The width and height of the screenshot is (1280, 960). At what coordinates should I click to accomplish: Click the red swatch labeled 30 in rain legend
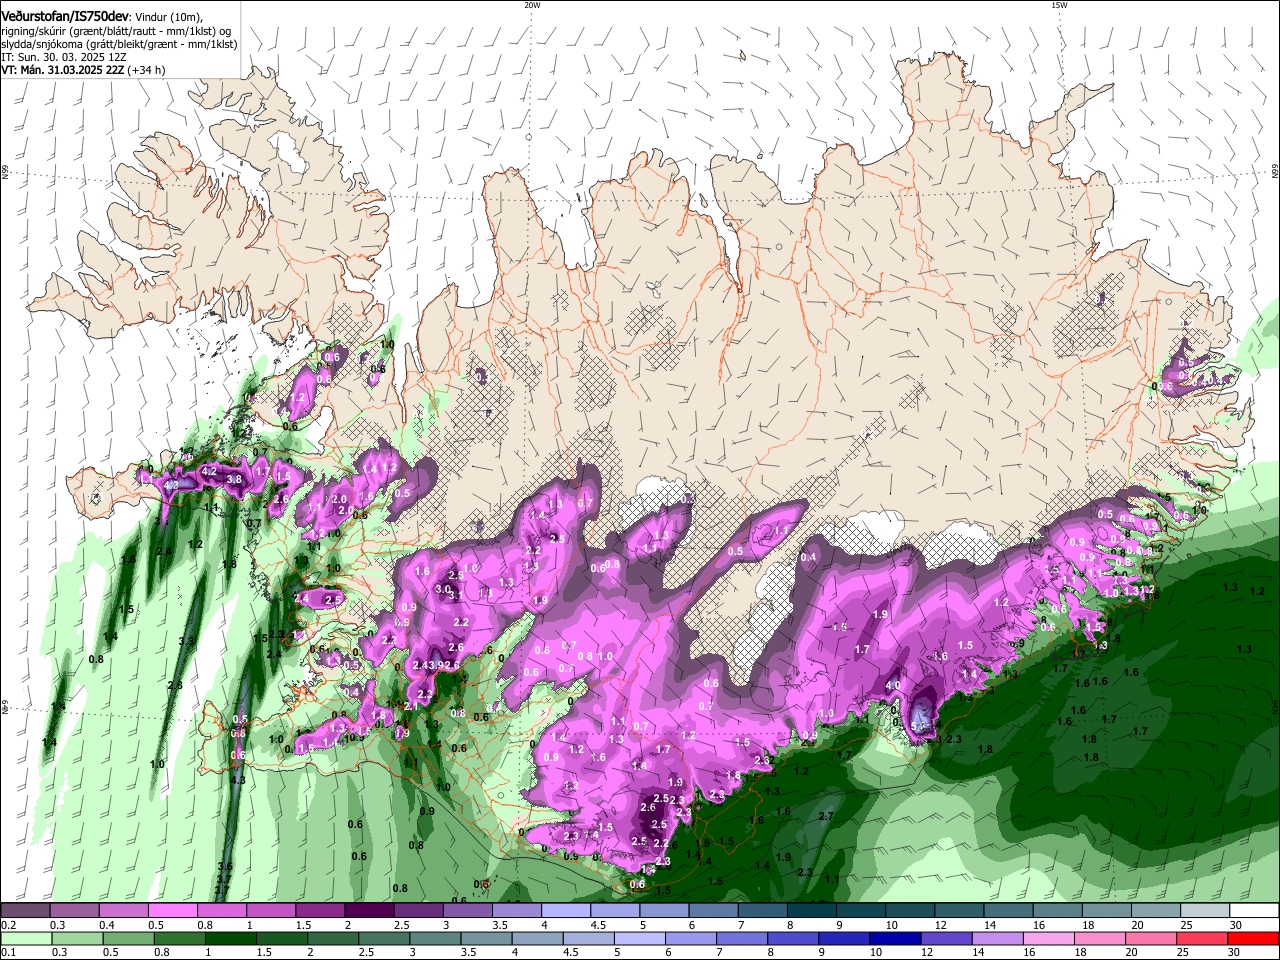[x=1255, y=939]
